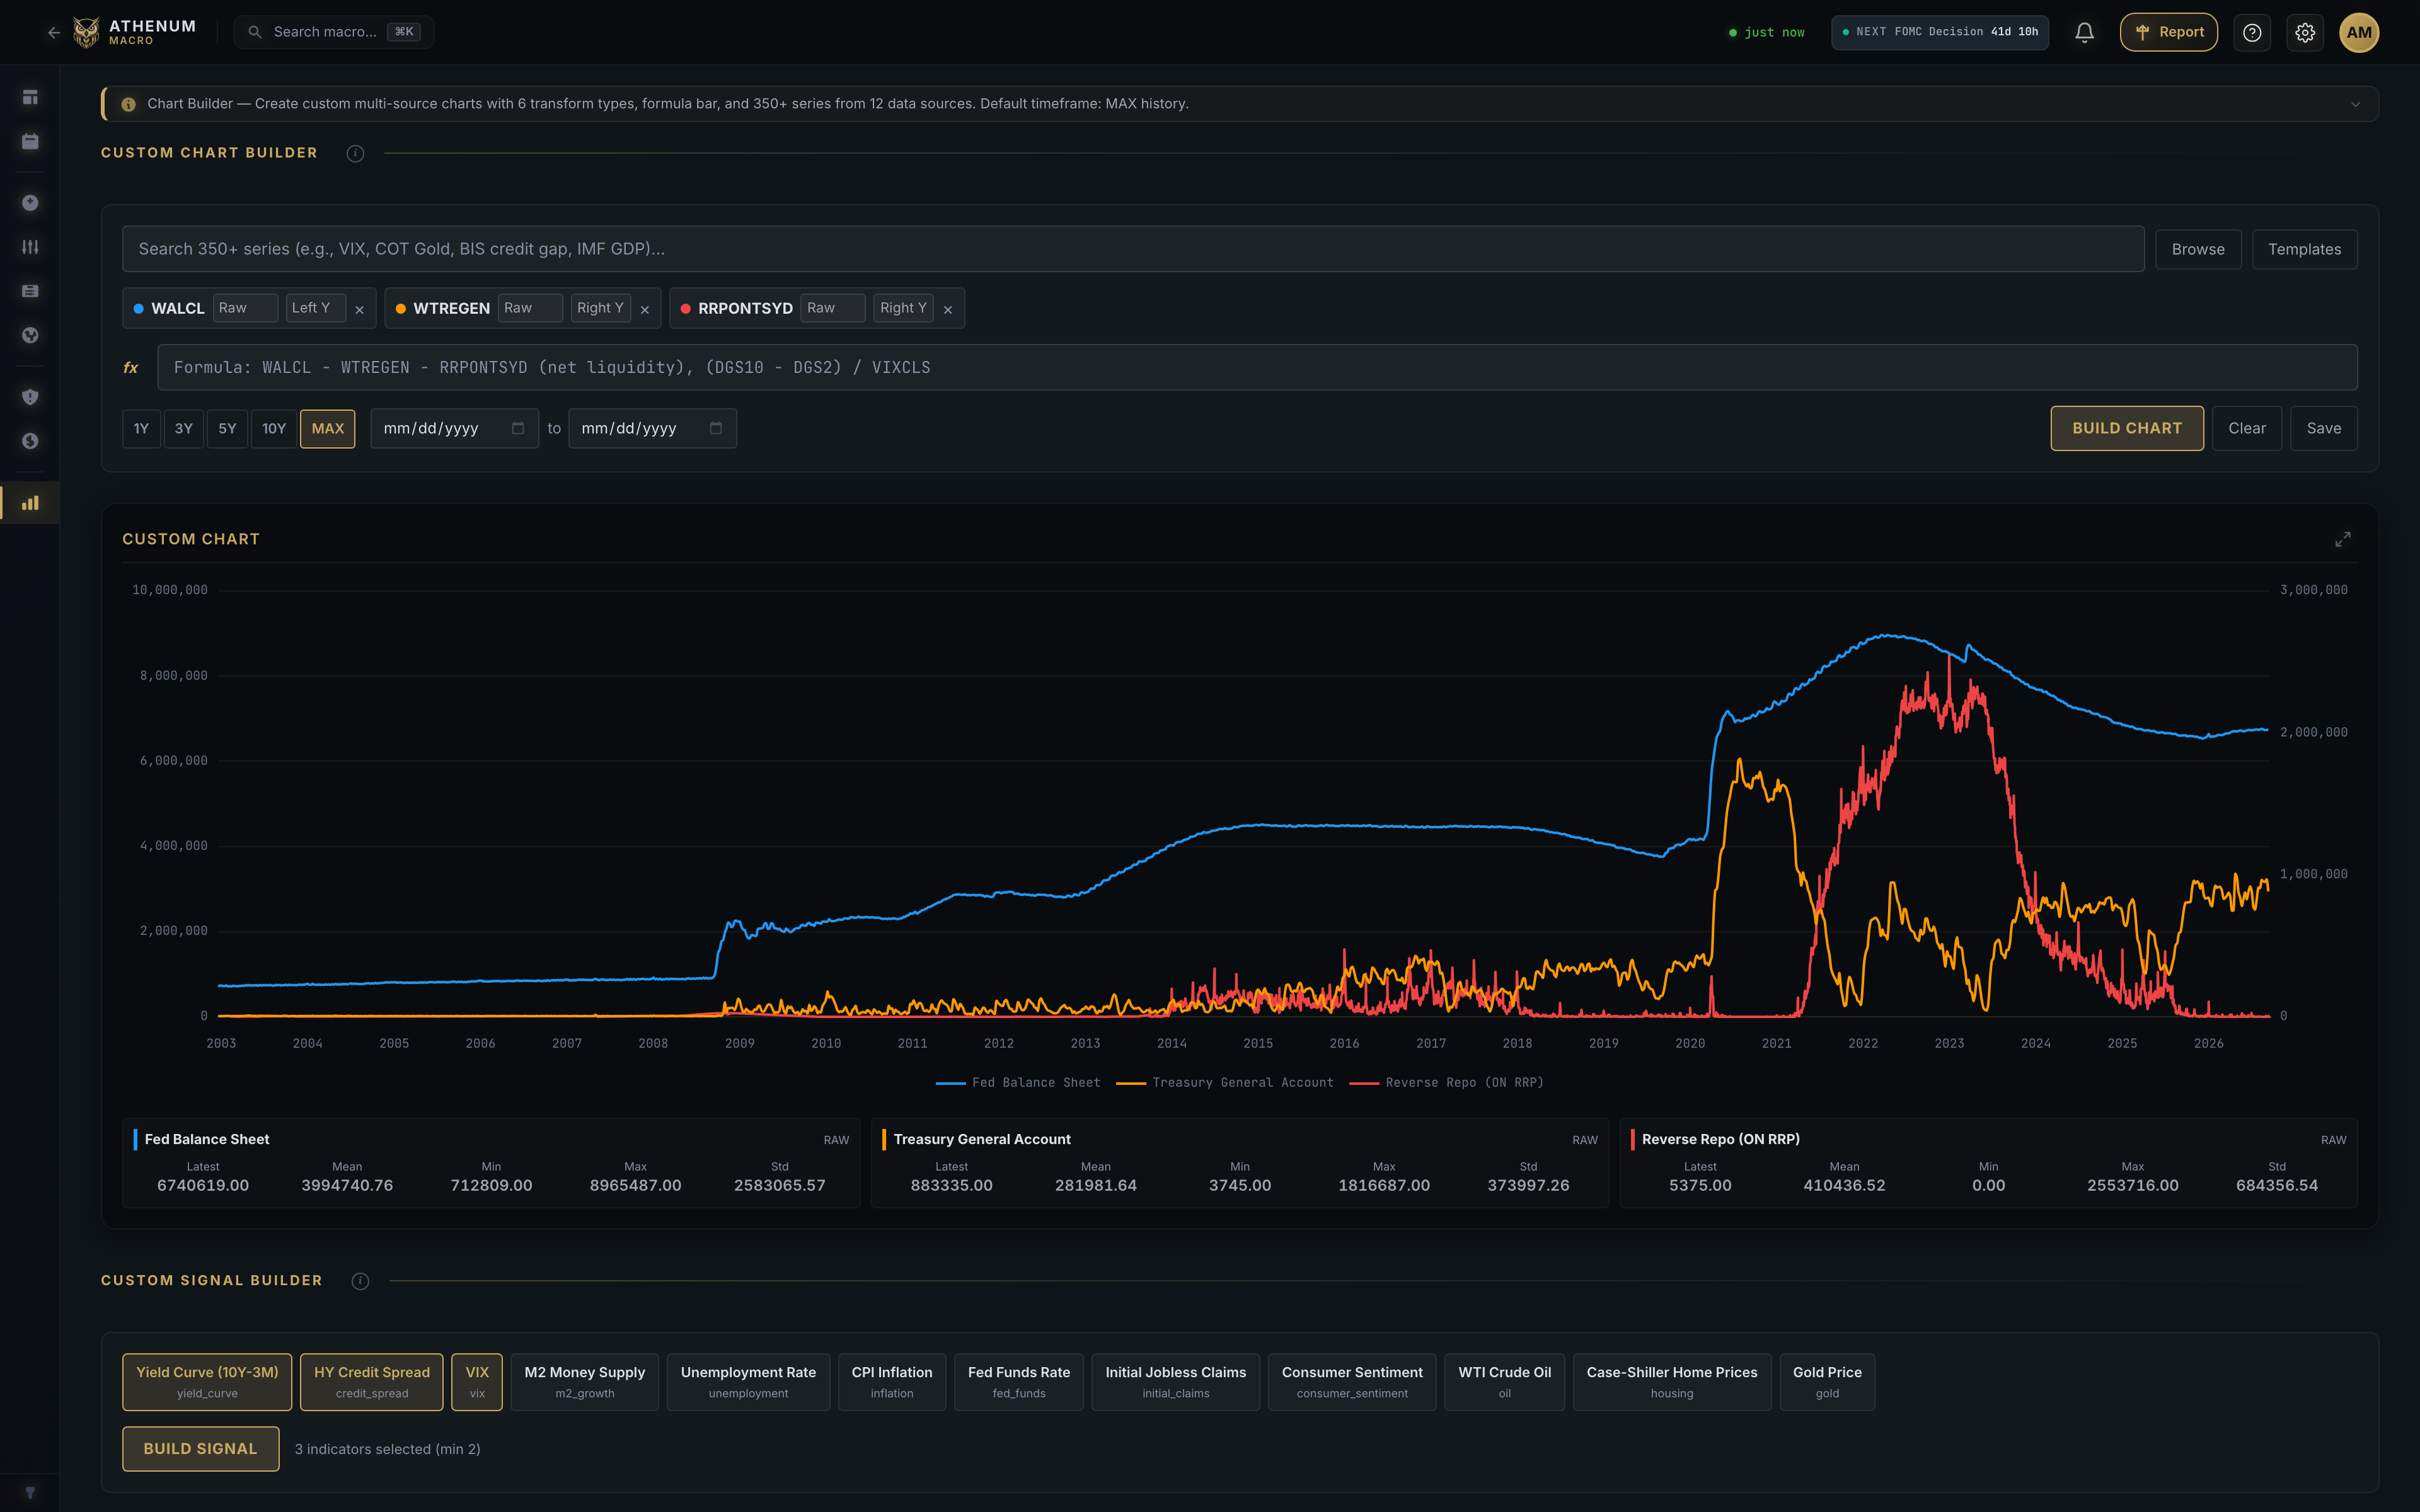Image resolution: width=2420 pixels, height=1512 pixels.
Task: Toggle Yield Curve (10Y-3M) indicator
Action: [x=207, y=1382]
